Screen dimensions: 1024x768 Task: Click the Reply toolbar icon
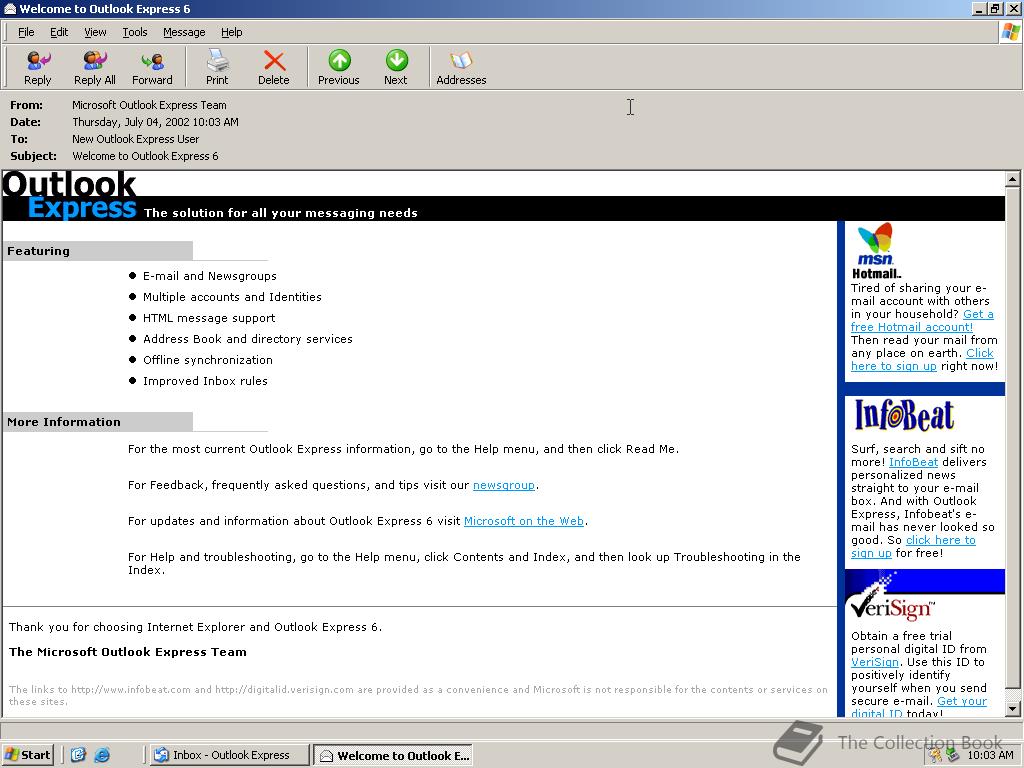point(38,67)
